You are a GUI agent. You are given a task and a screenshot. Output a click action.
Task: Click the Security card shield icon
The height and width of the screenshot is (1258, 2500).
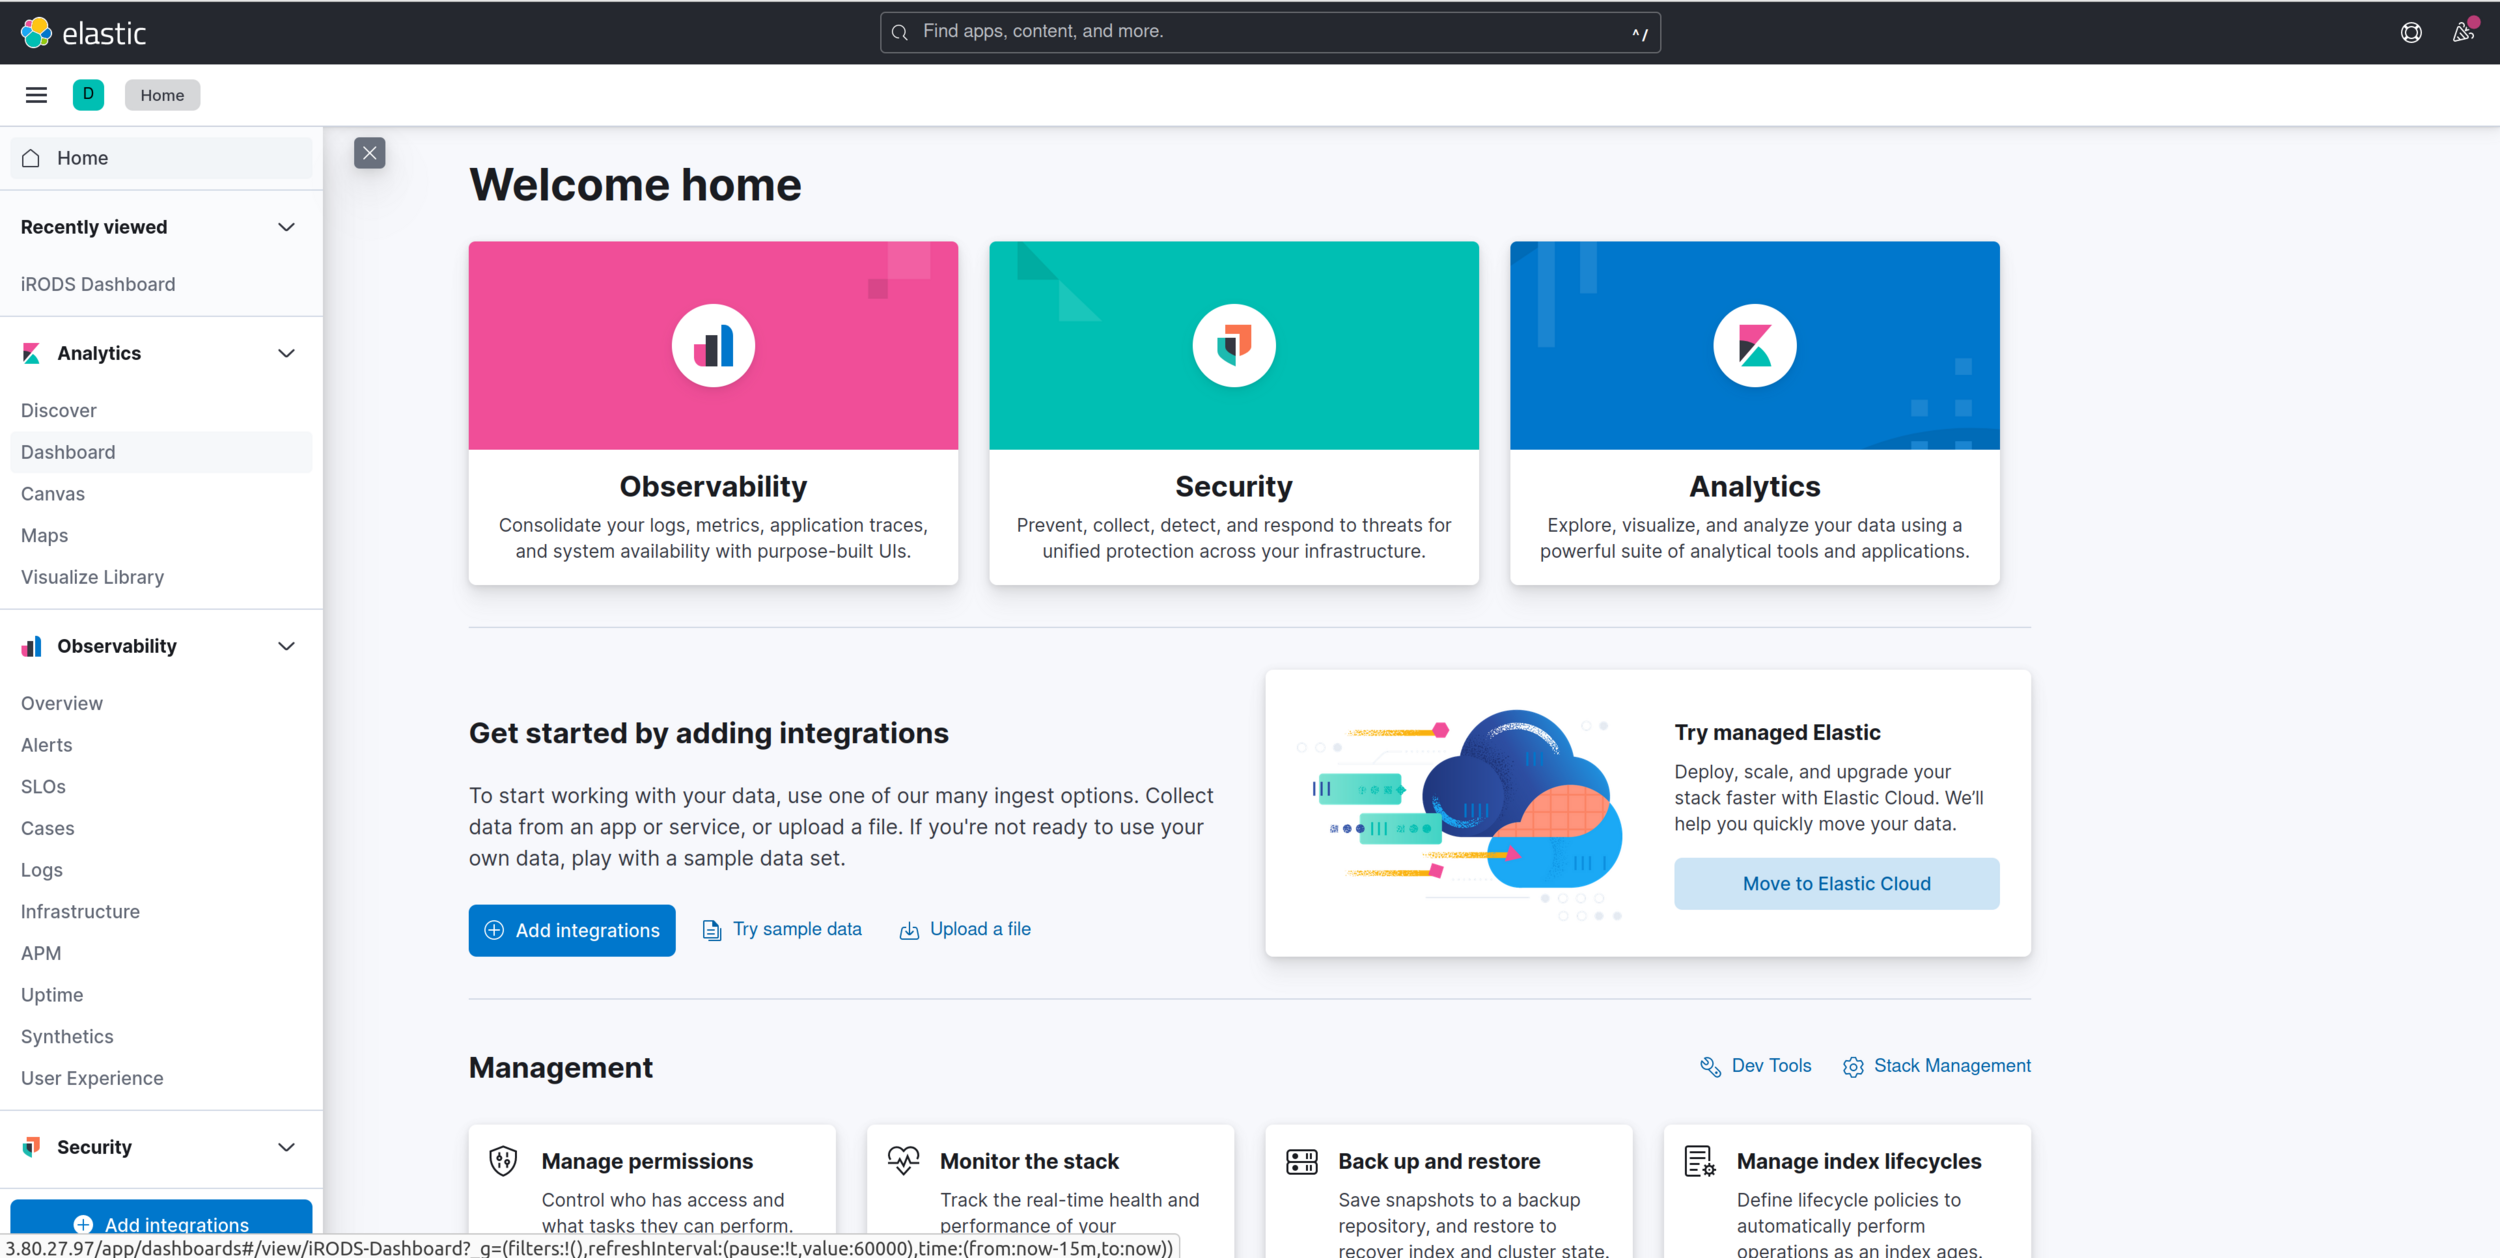[1233, 346]
